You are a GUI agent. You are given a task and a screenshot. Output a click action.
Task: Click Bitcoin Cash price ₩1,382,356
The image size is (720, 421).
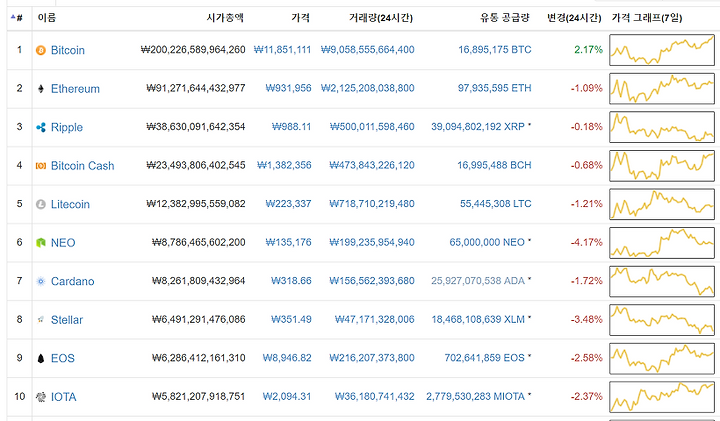click(x=284, y=165)
